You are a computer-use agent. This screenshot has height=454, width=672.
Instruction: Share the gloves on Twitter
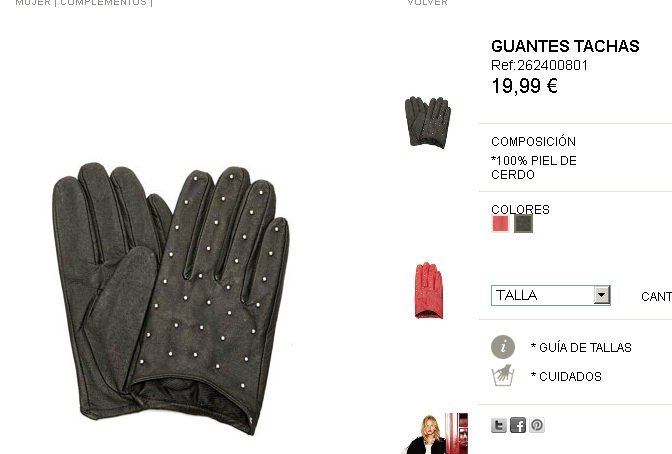click(x=498, y=425)
